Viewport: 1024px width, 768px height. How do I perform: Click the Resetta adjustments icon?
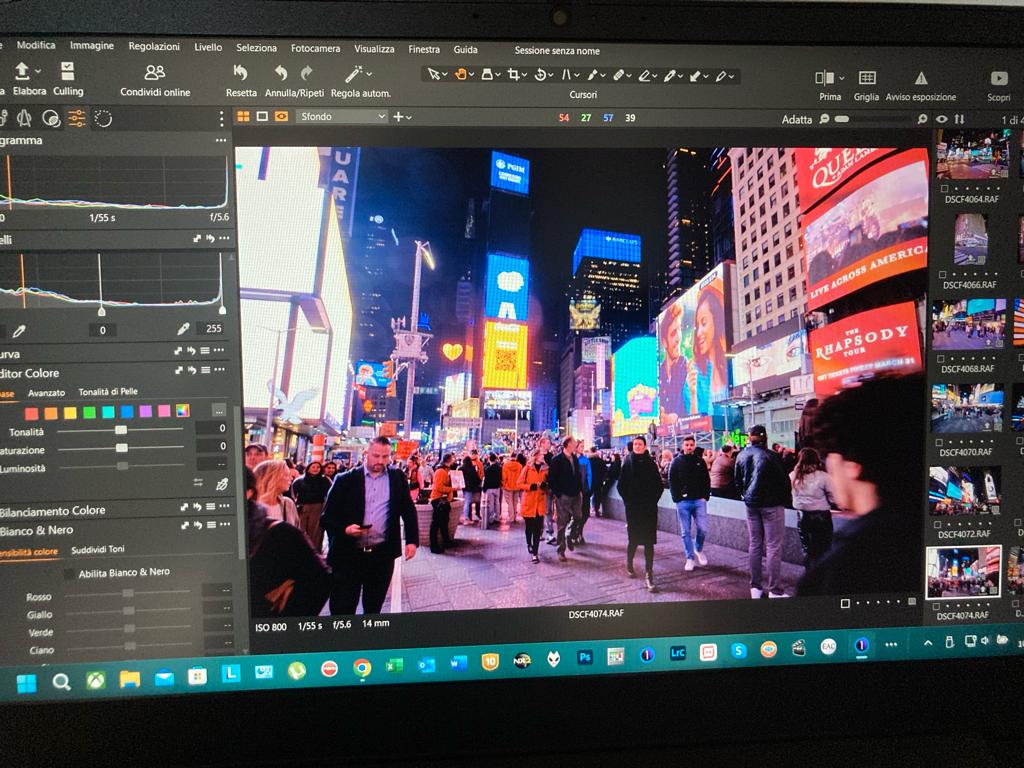click(x=240, y=73)
